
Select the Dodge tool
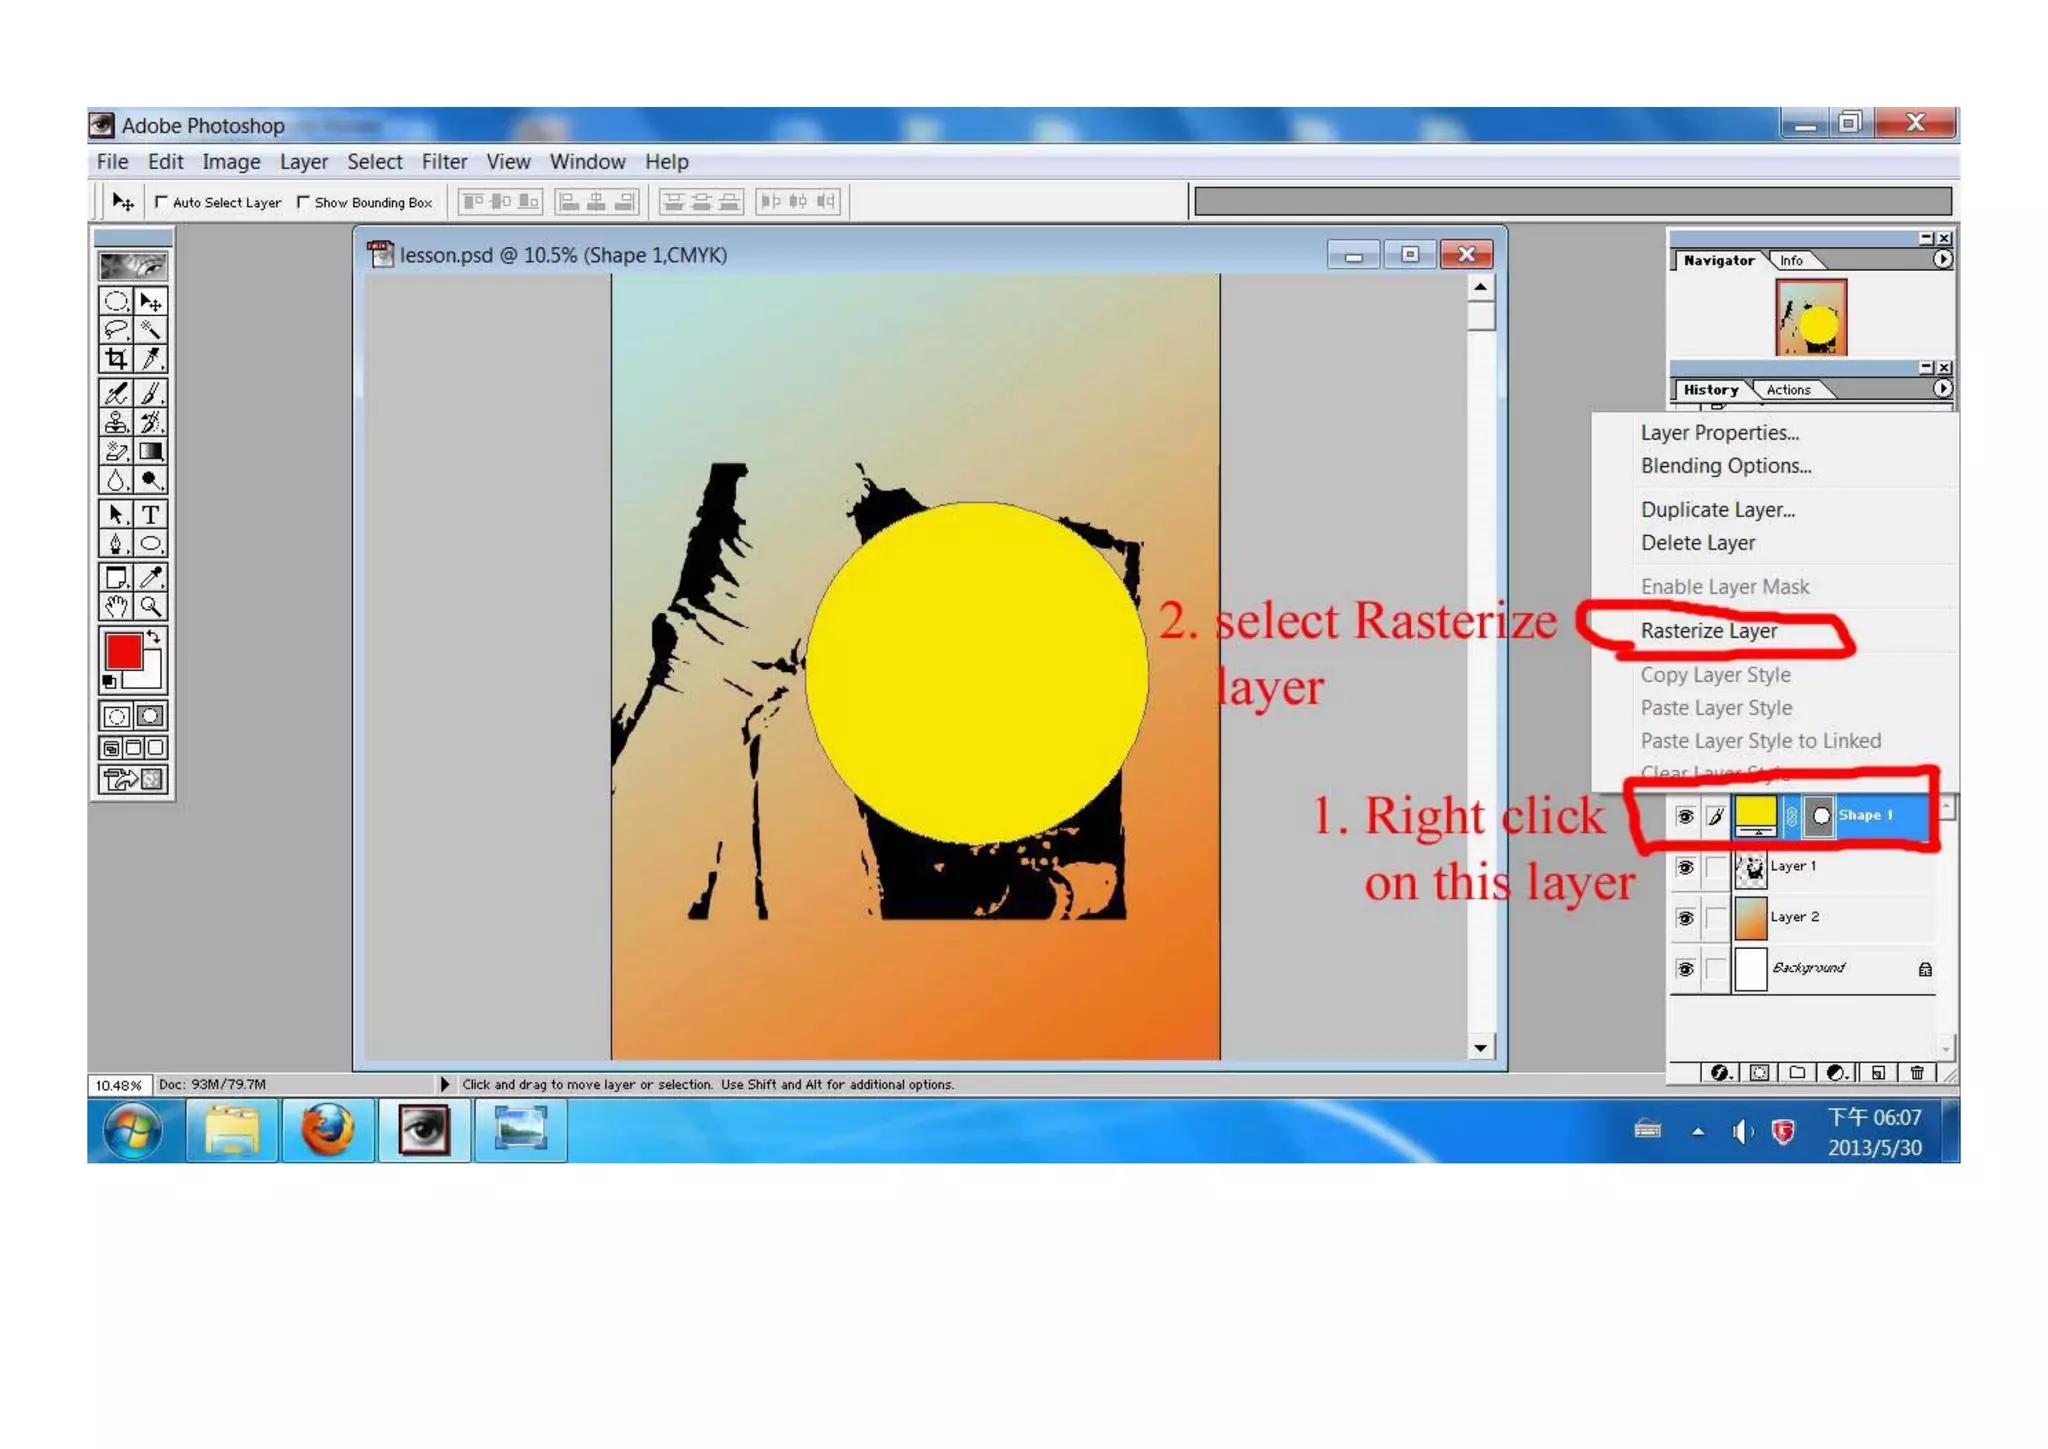pos(151,480)
